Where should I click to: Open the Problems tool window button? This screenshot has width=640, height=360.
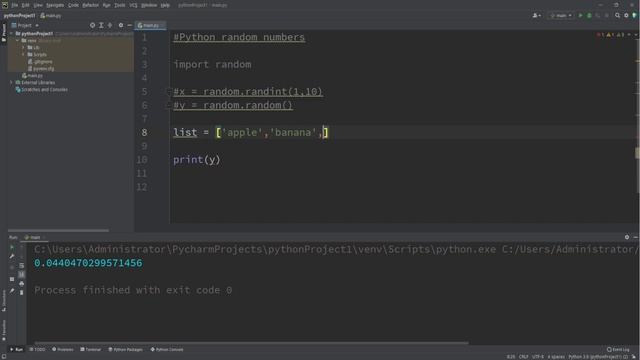(x=63, y=349)
